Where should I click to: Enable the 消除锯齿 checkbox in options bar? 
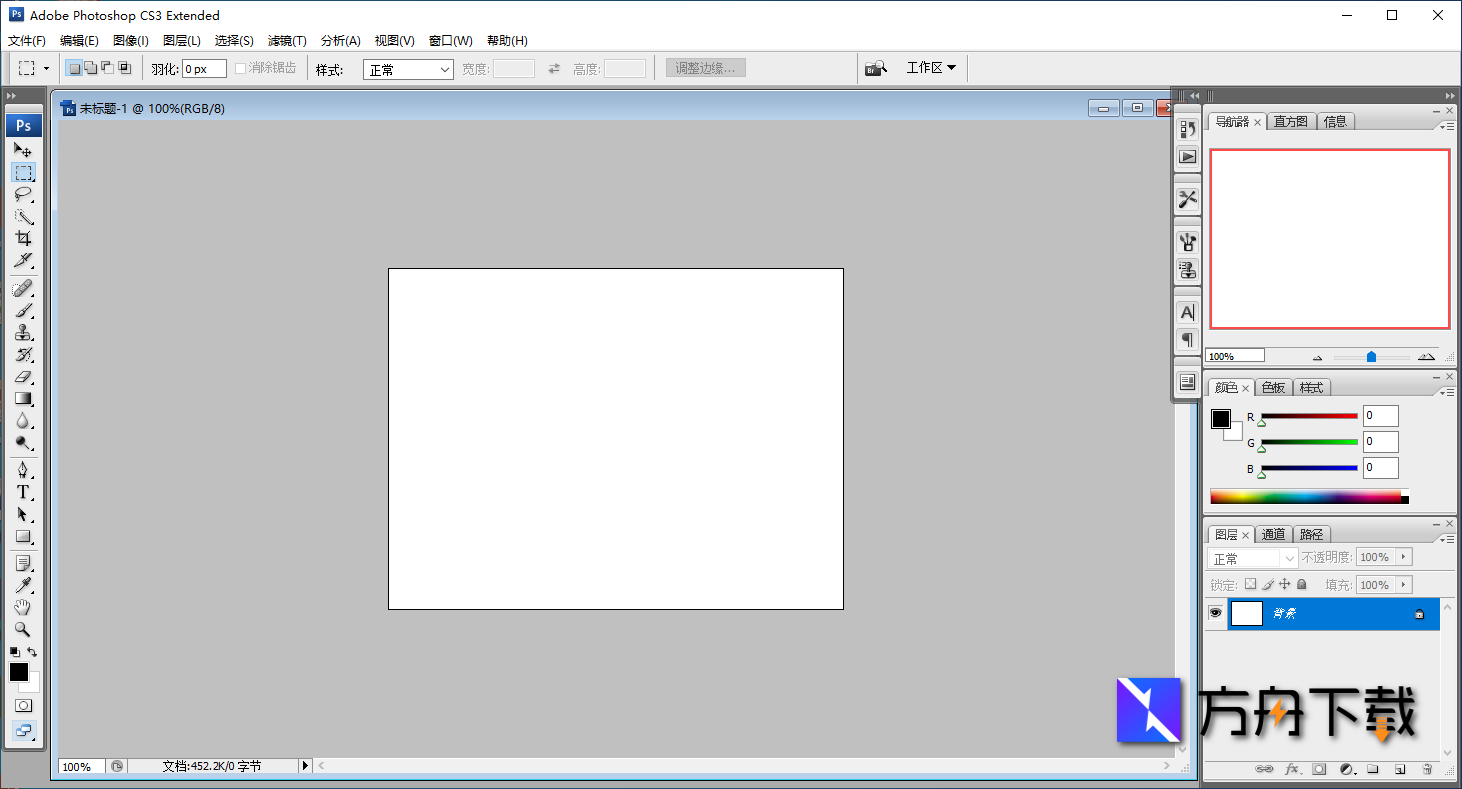coord(240,68)
